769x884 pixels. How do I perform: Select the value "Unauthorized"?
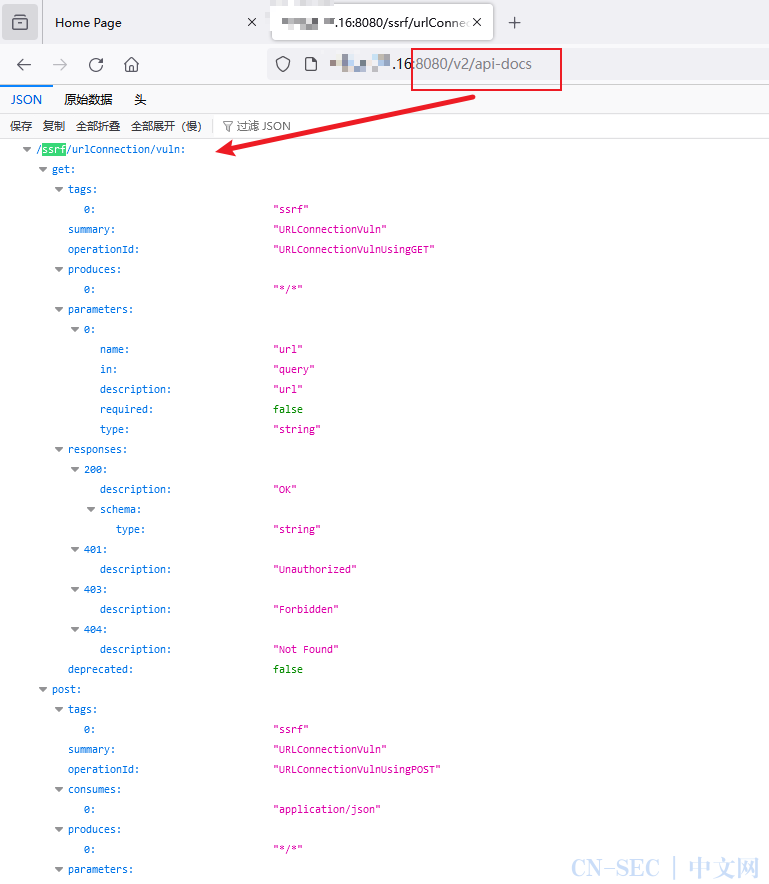(315, 569)
